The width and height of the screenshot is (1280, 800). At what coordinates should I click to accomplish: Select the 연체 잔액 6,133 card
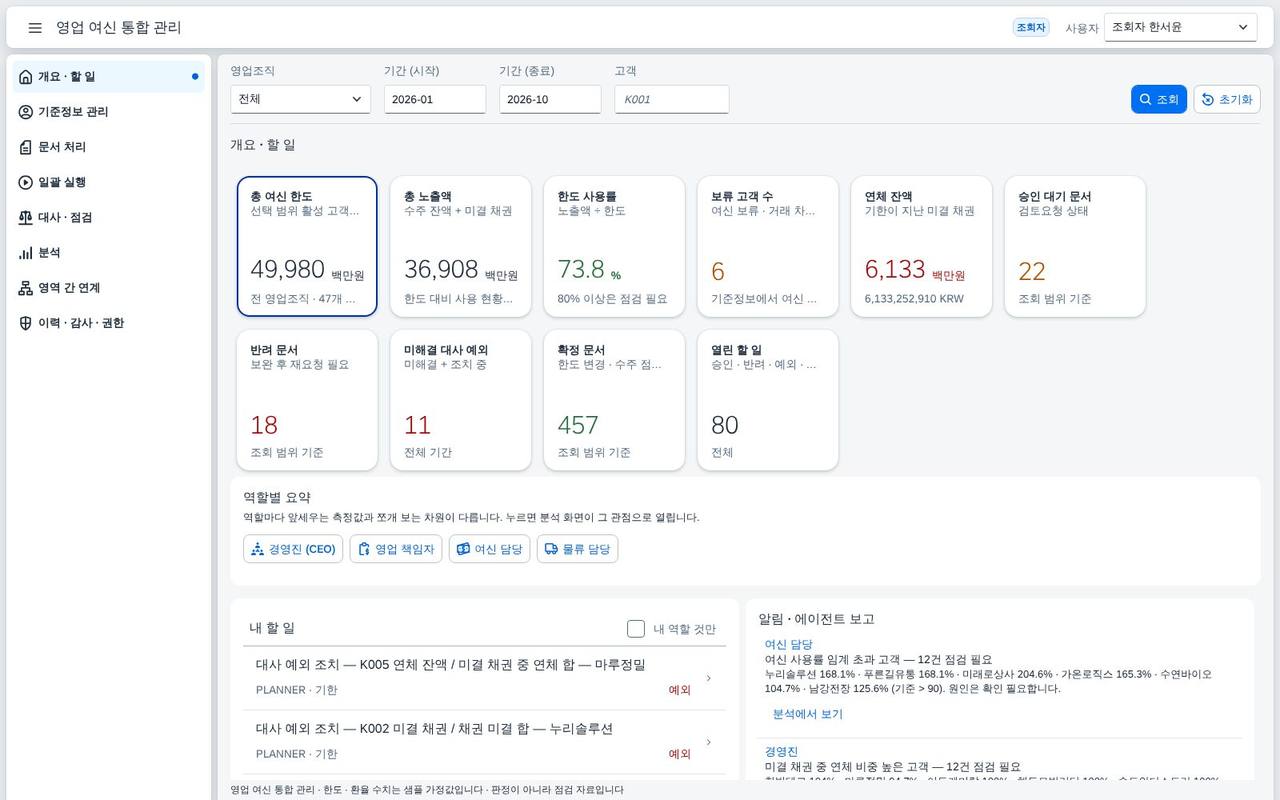(922, 247)
